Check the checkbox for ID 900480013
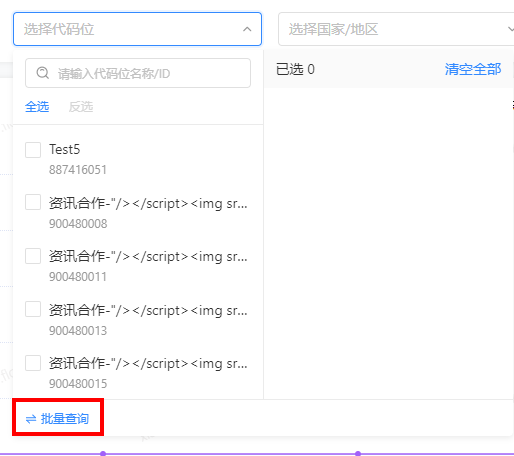 pos(33,309)
